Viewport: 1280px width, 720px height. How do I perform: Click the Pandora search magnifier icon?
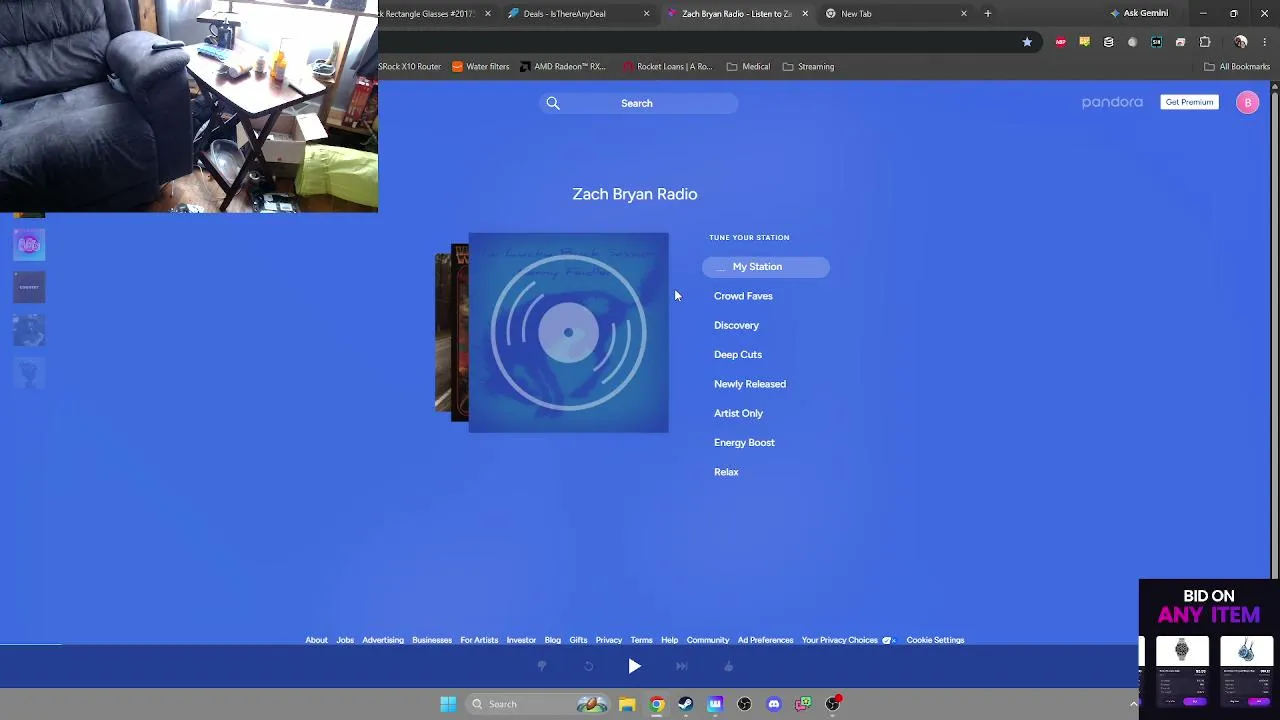coord(553,103)
